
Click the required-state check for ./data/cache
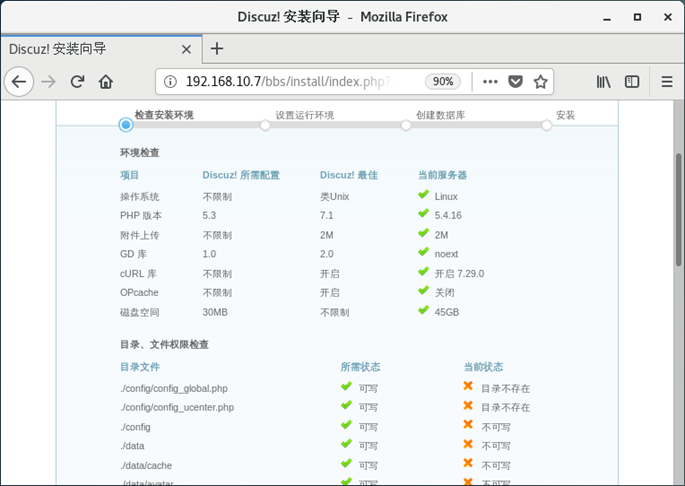point(346,463)
